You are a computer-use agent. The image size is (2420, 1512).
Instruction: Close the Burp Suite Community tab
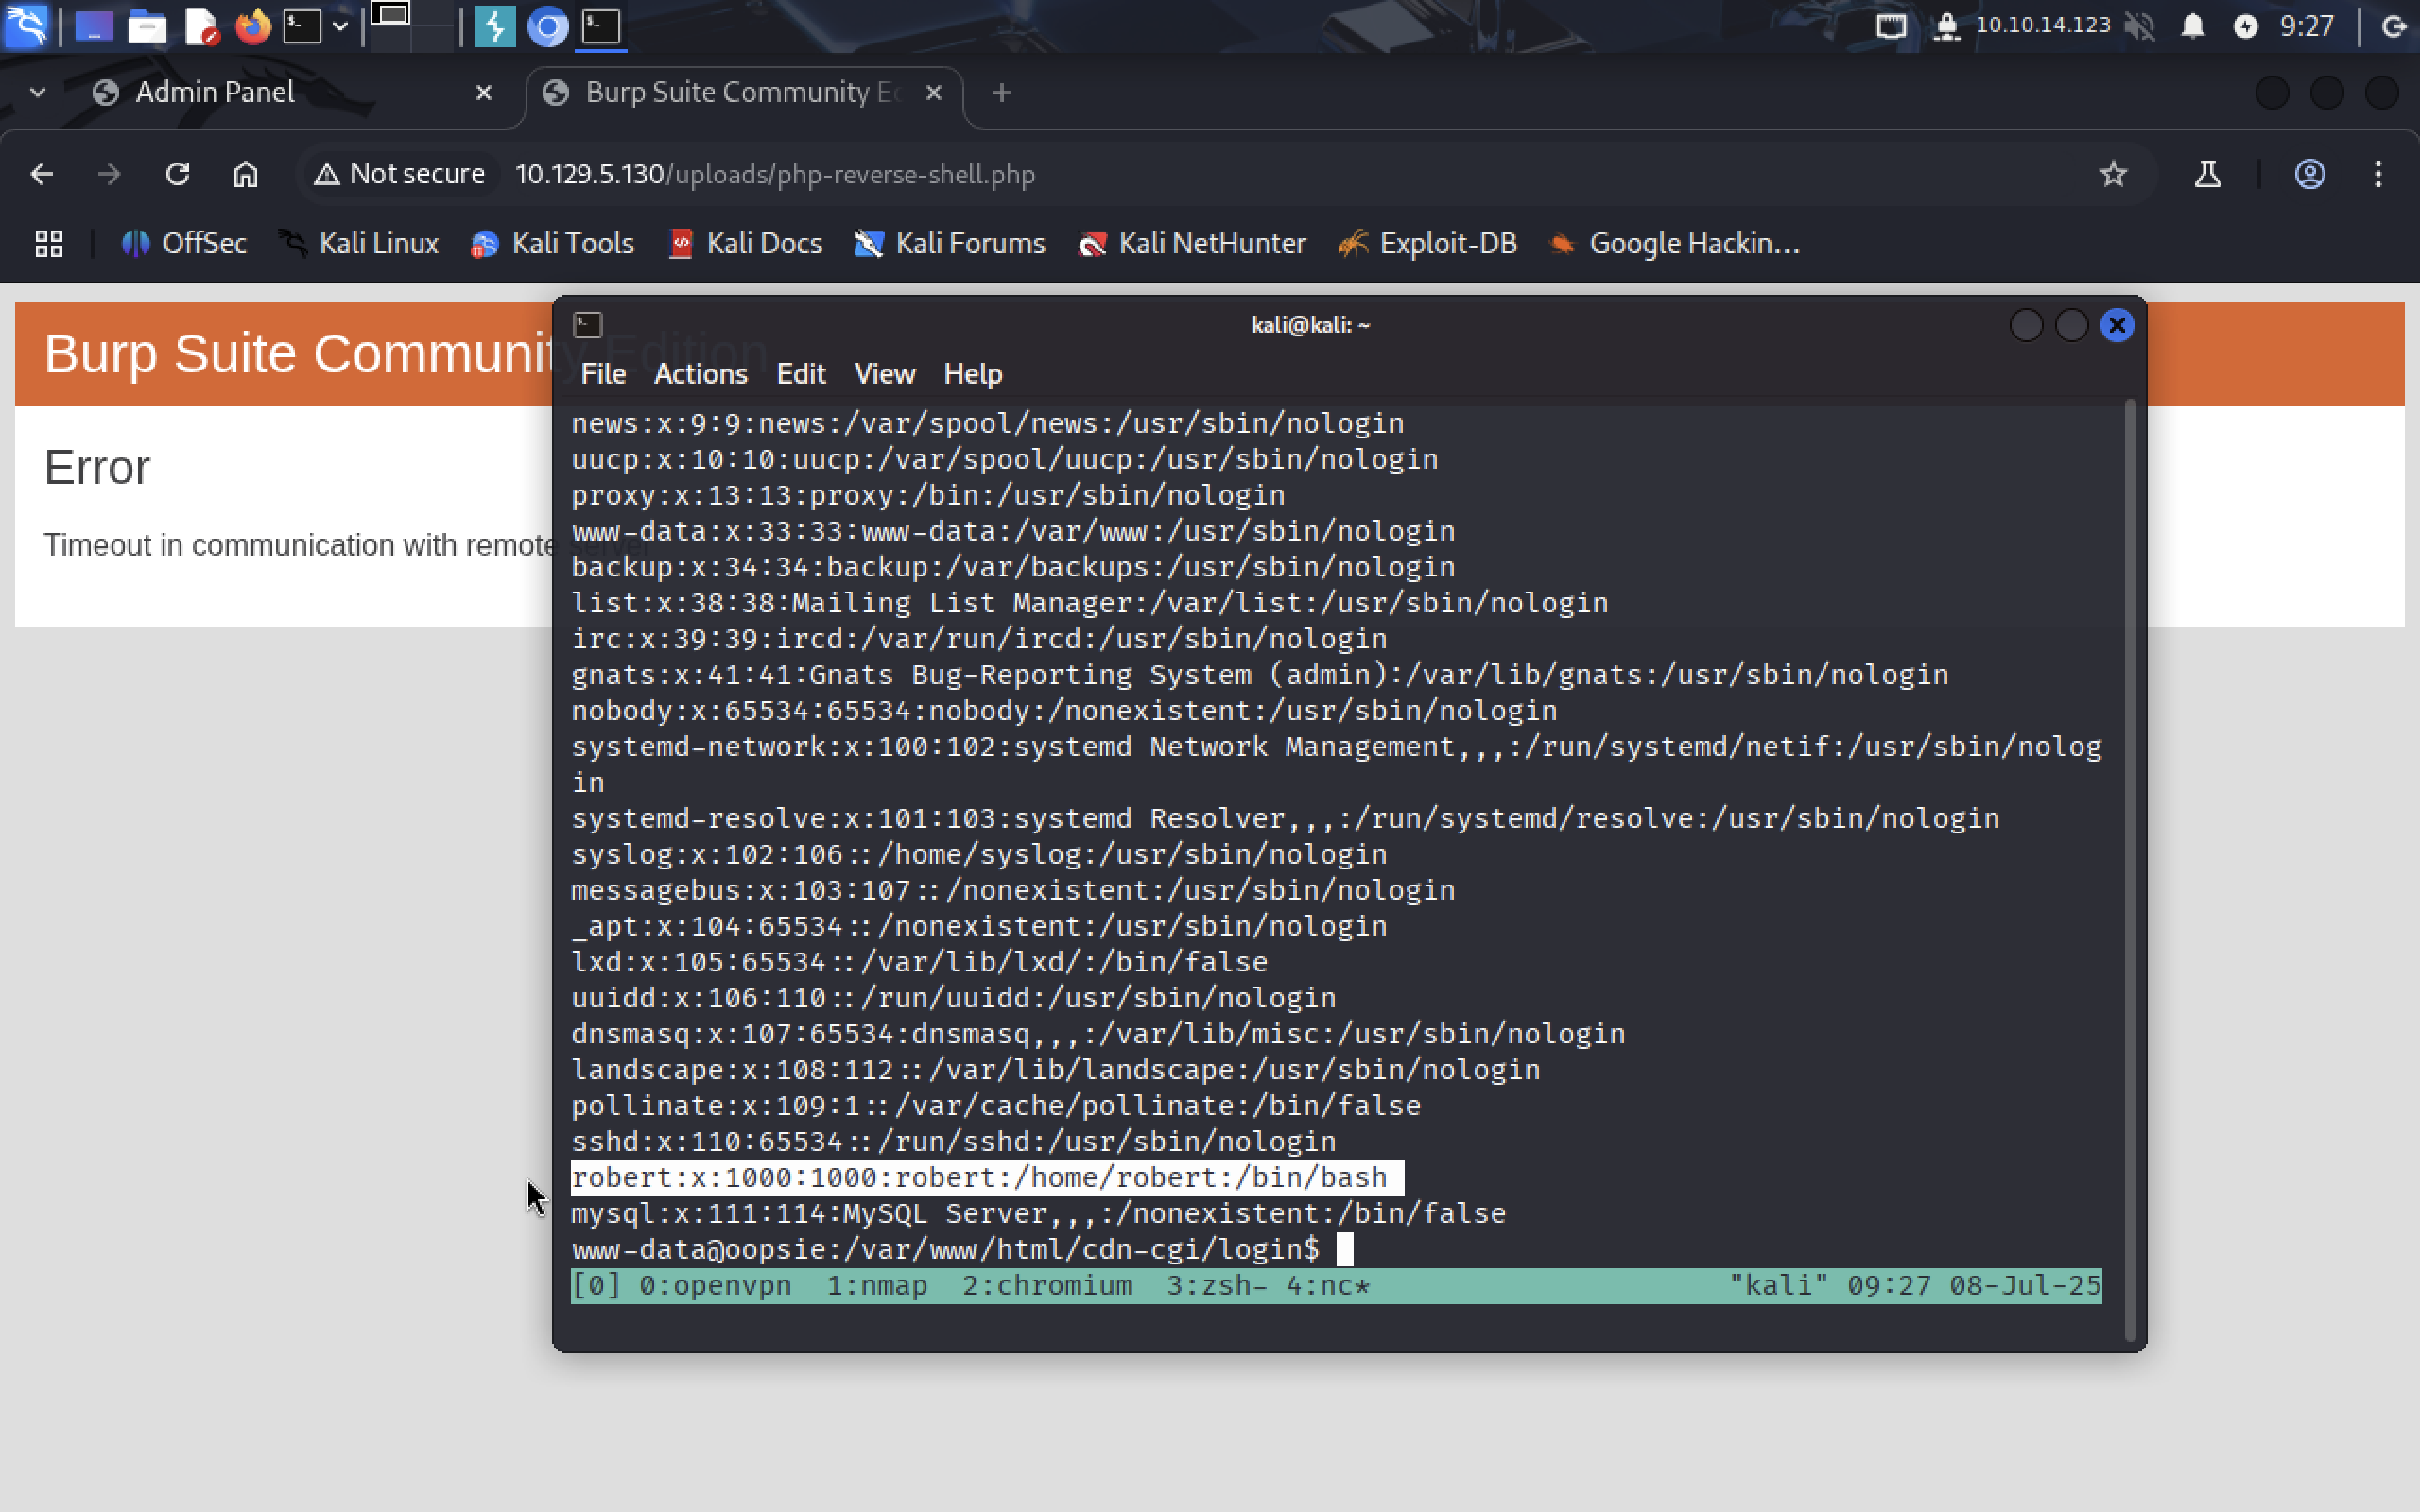point(934,93)
